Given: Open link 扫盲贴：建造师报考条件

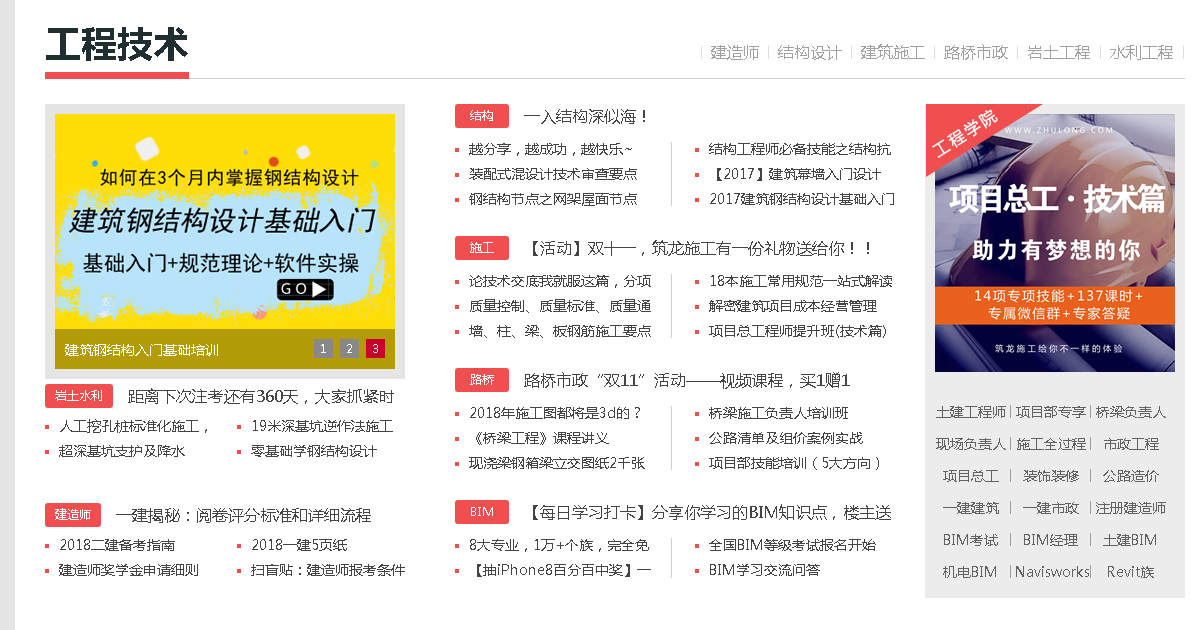Looking at the screenshot, I should pyautogui.click(x=328, y=570).
